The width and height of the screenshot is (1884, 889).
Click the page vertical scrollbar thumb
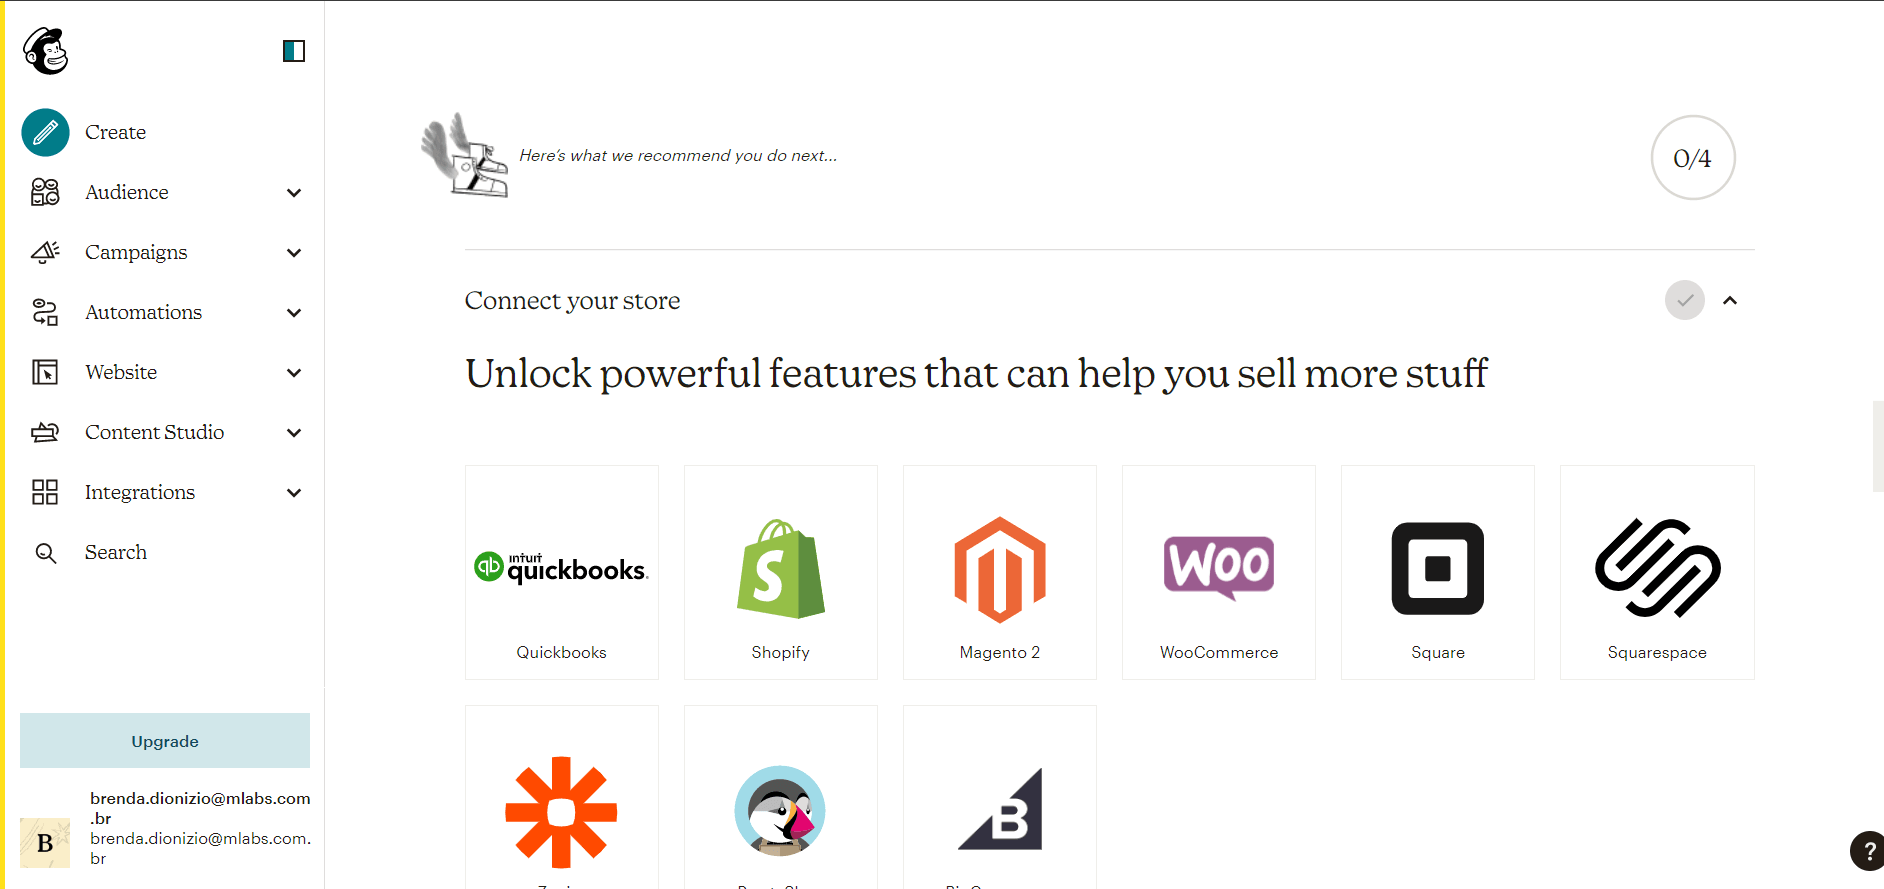point(1878,446)
